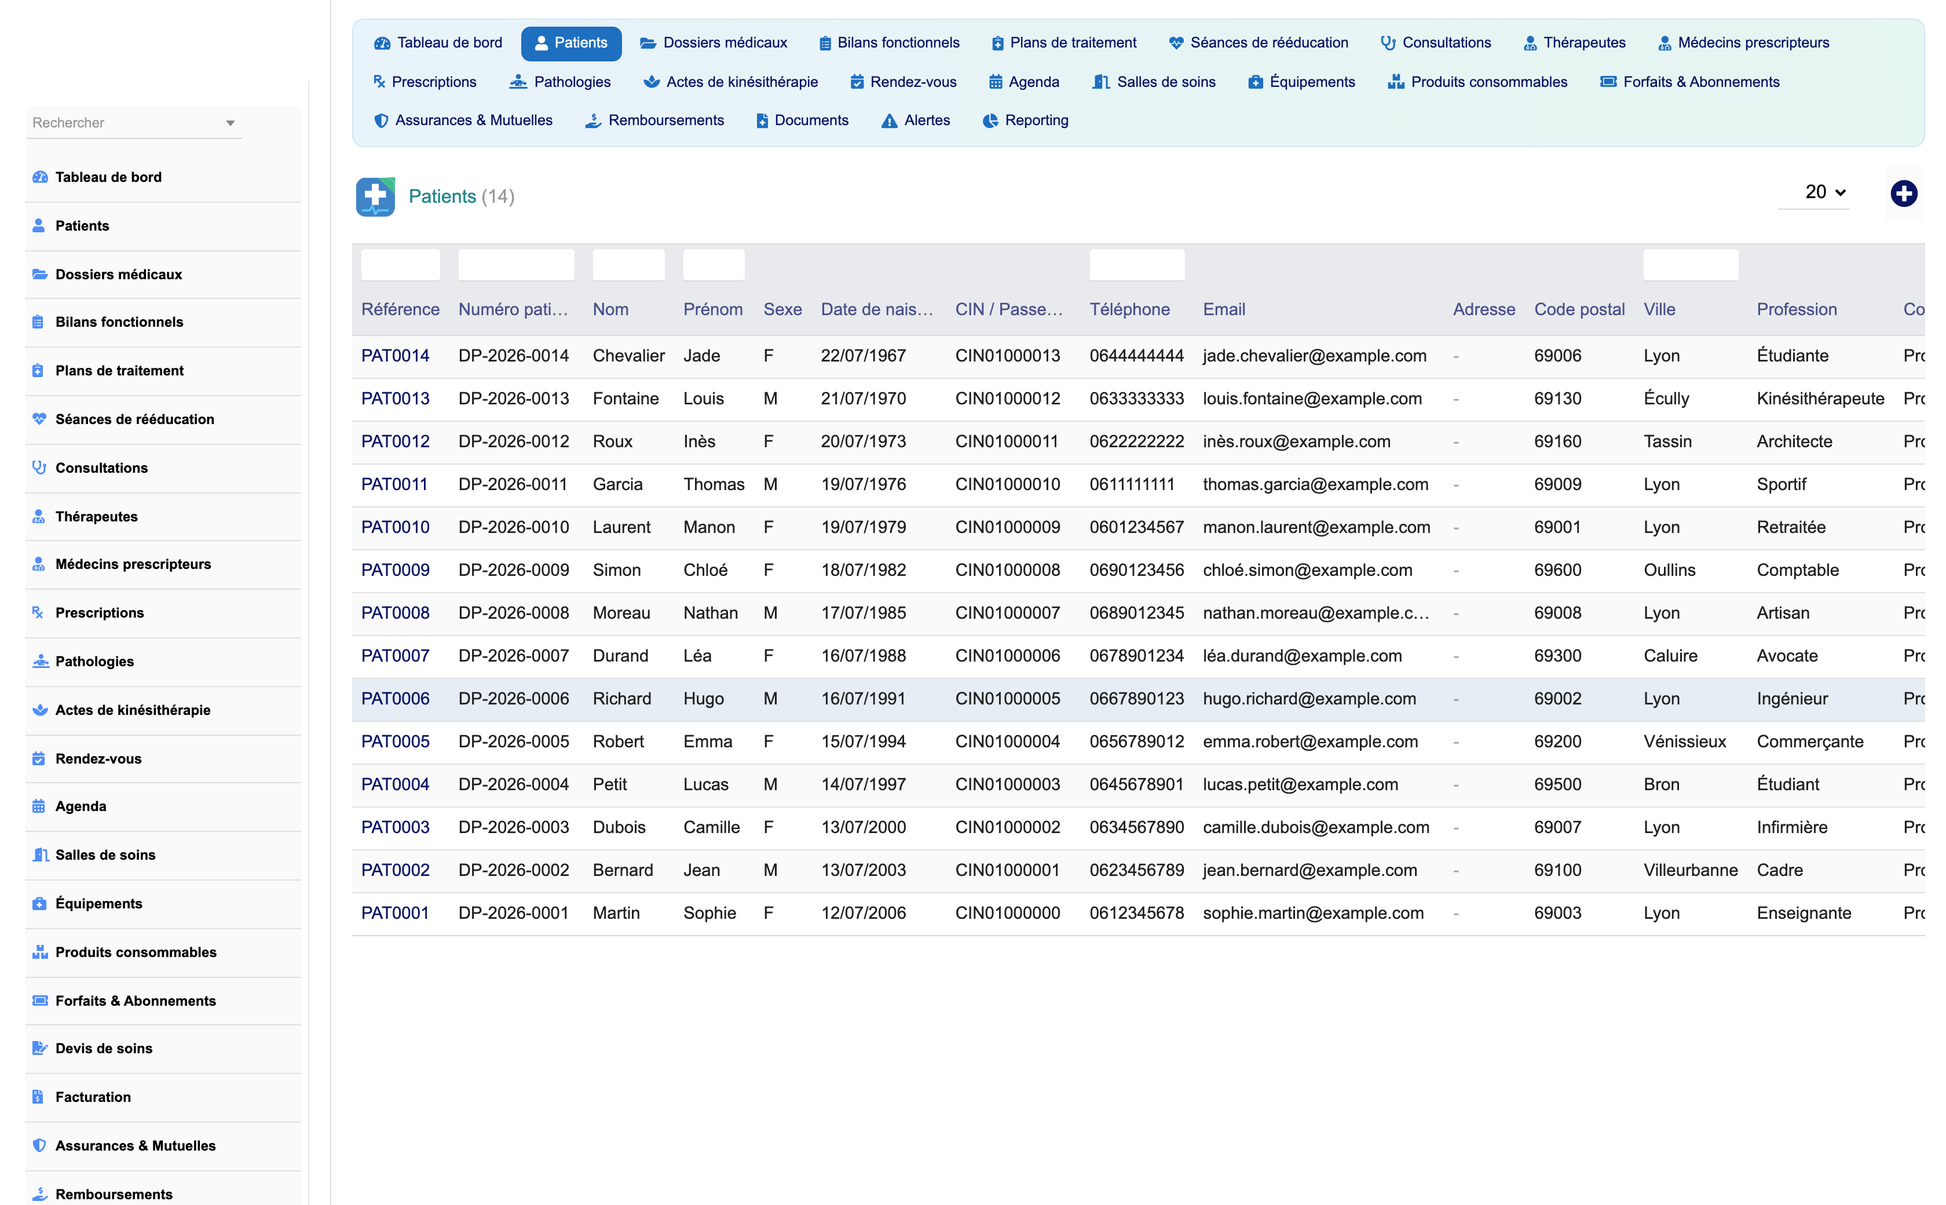Click the Nom filter input field
This screenshot has width=1946, height=1205.
click(628, 265)
